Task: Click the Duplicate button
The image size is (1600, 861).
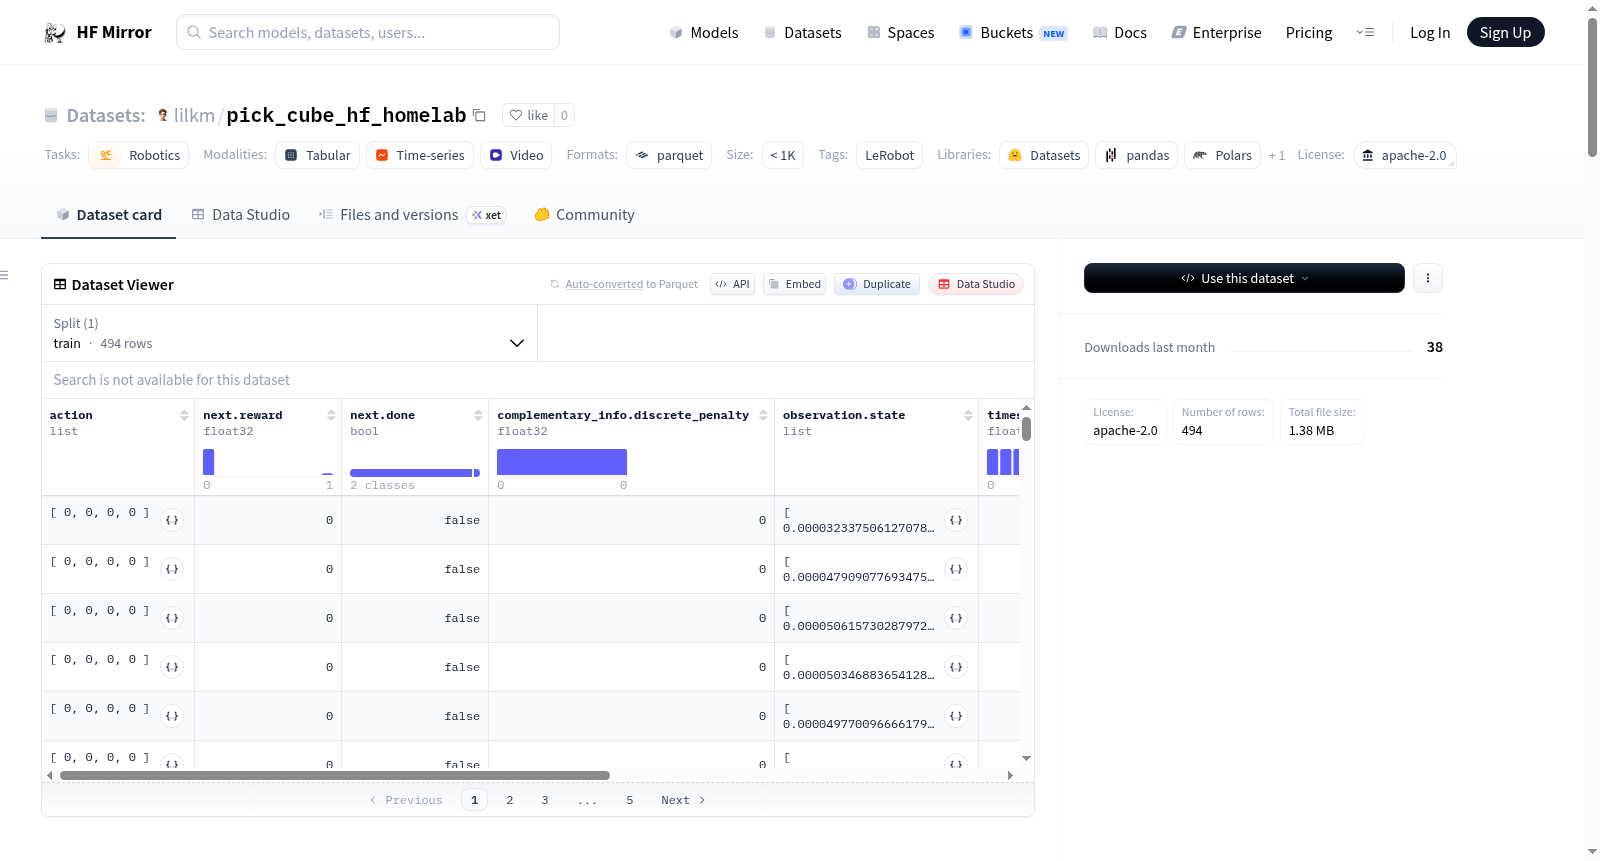Action: click(x=877, y=284)
